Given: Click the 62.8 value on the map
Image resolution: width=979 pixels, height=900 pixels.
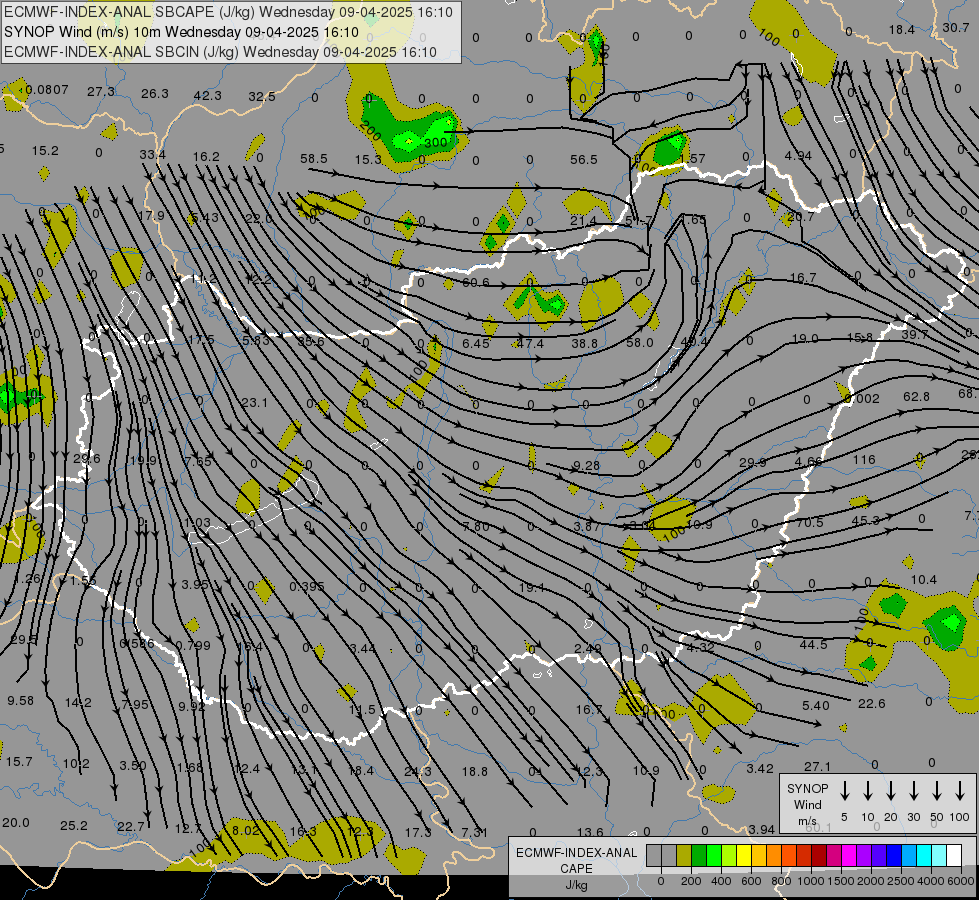Looking at the screenshot, I should [x=917, y=397].
